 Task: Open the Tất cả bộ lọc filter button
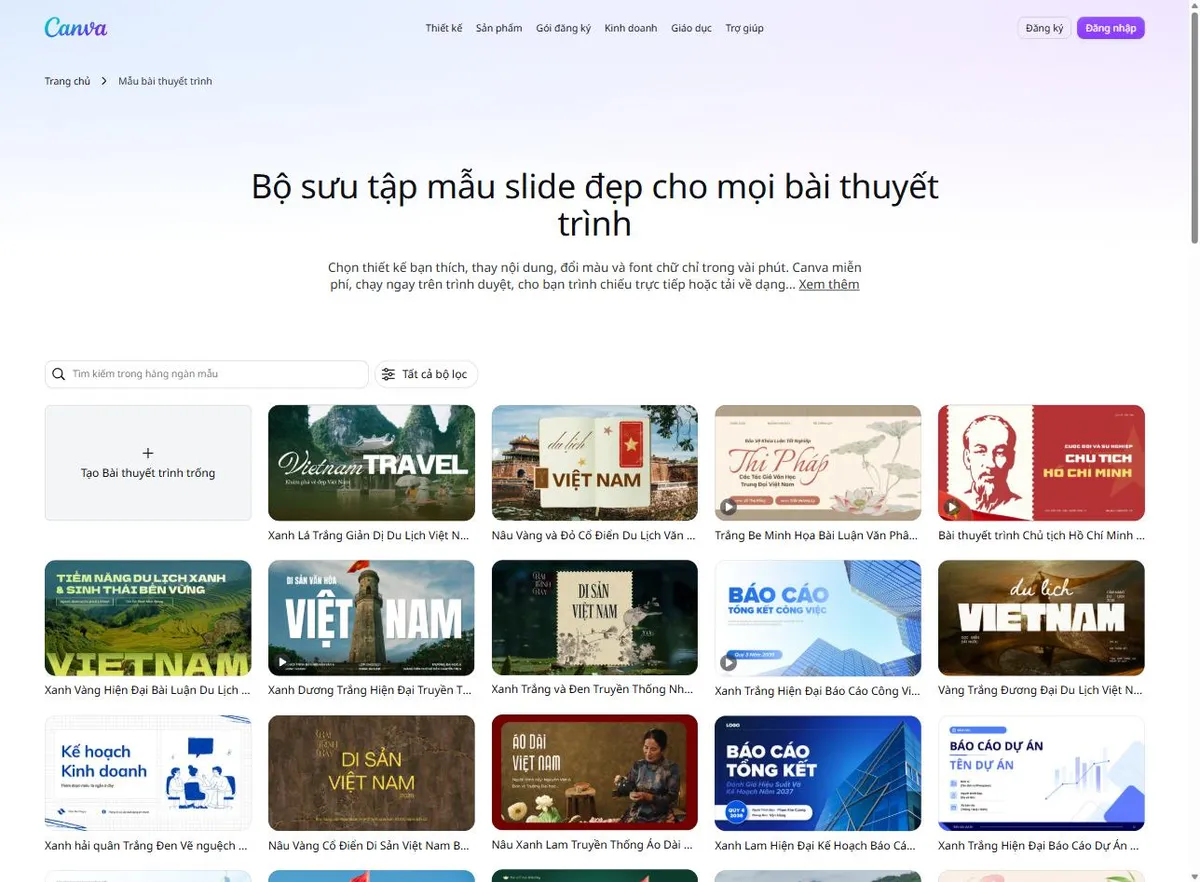pyautogui.click(x=425, y=374)
